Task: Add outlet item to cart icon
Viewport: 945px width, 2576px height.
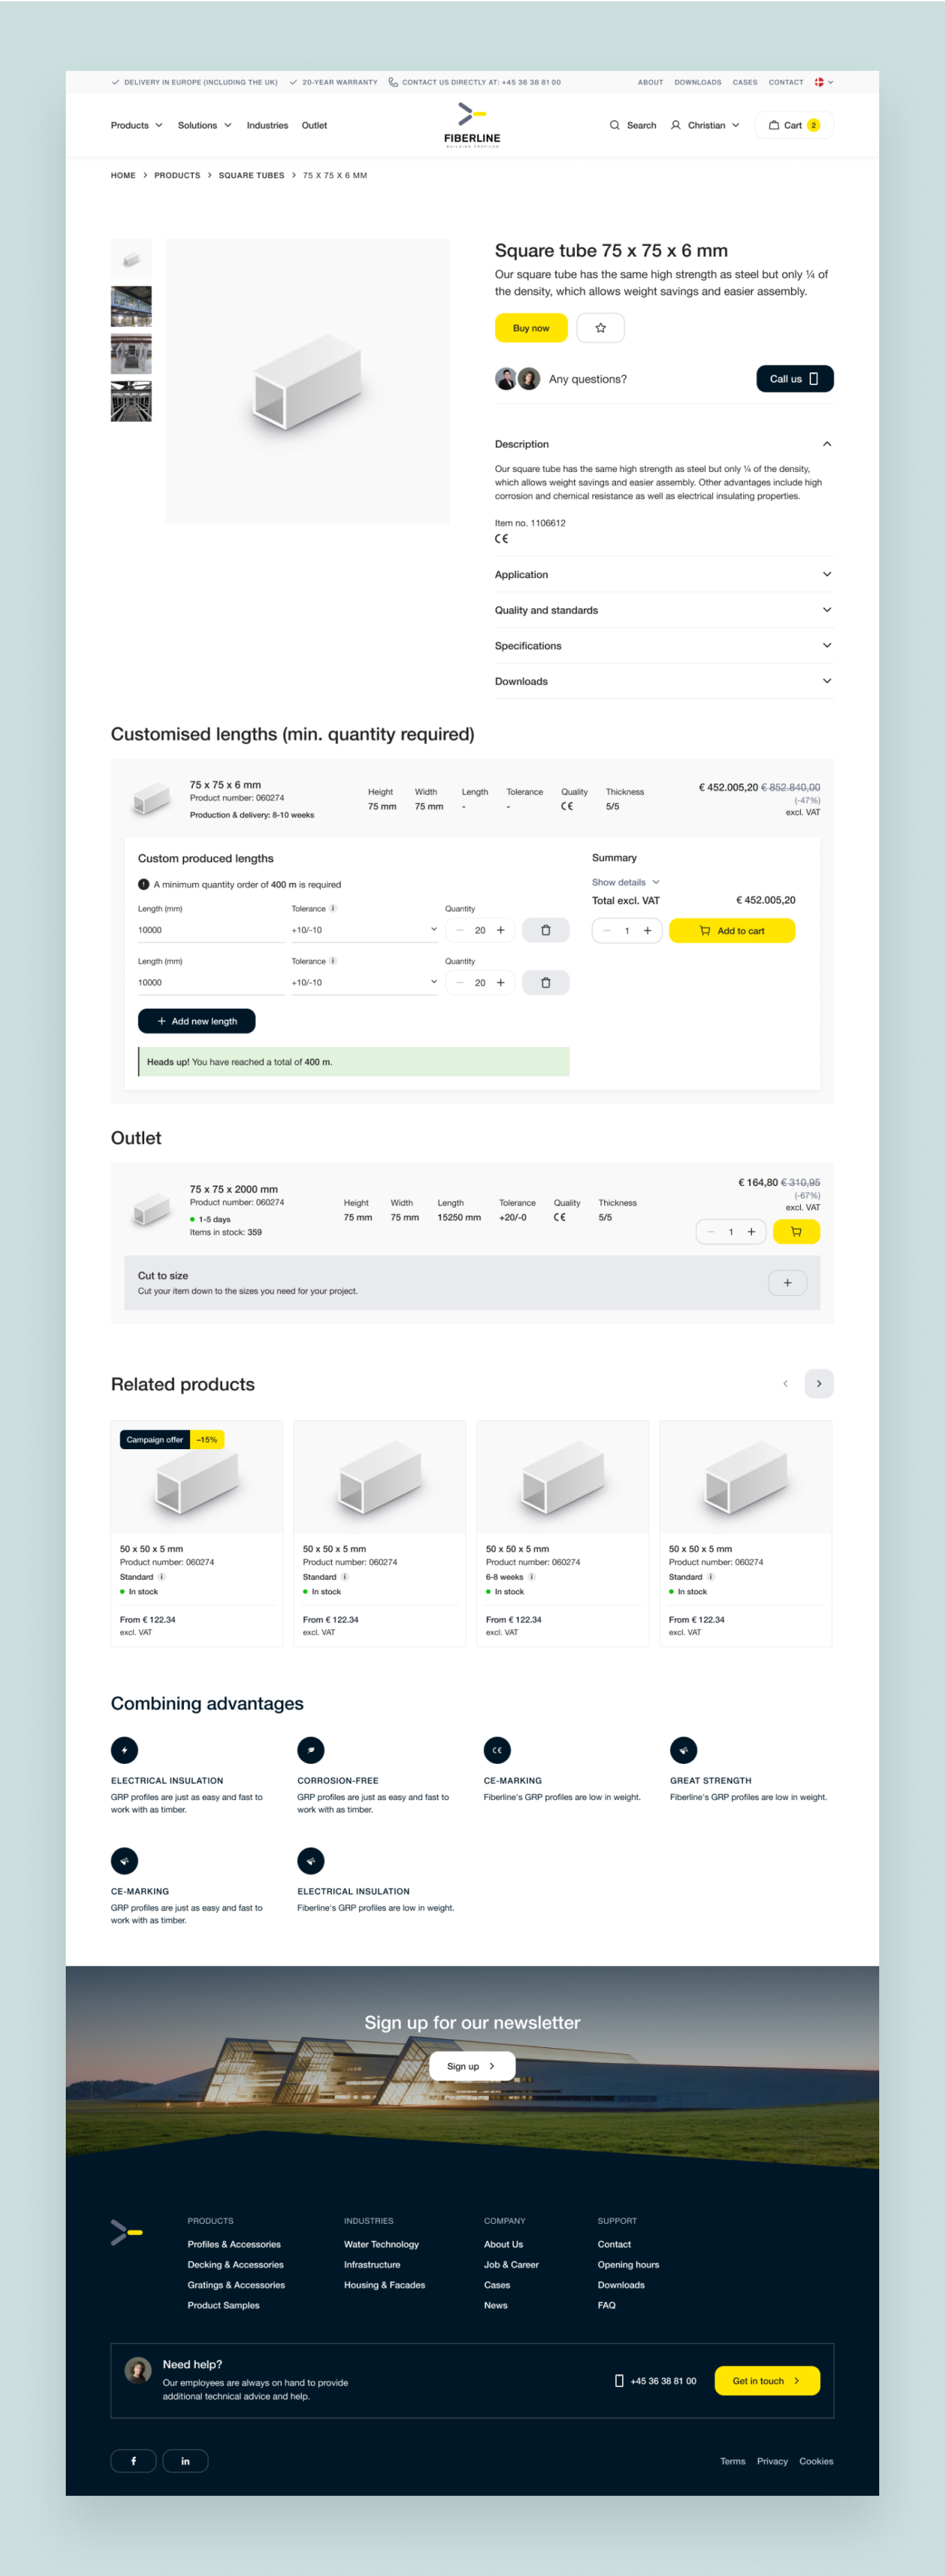Action: tap(796, 1232)
